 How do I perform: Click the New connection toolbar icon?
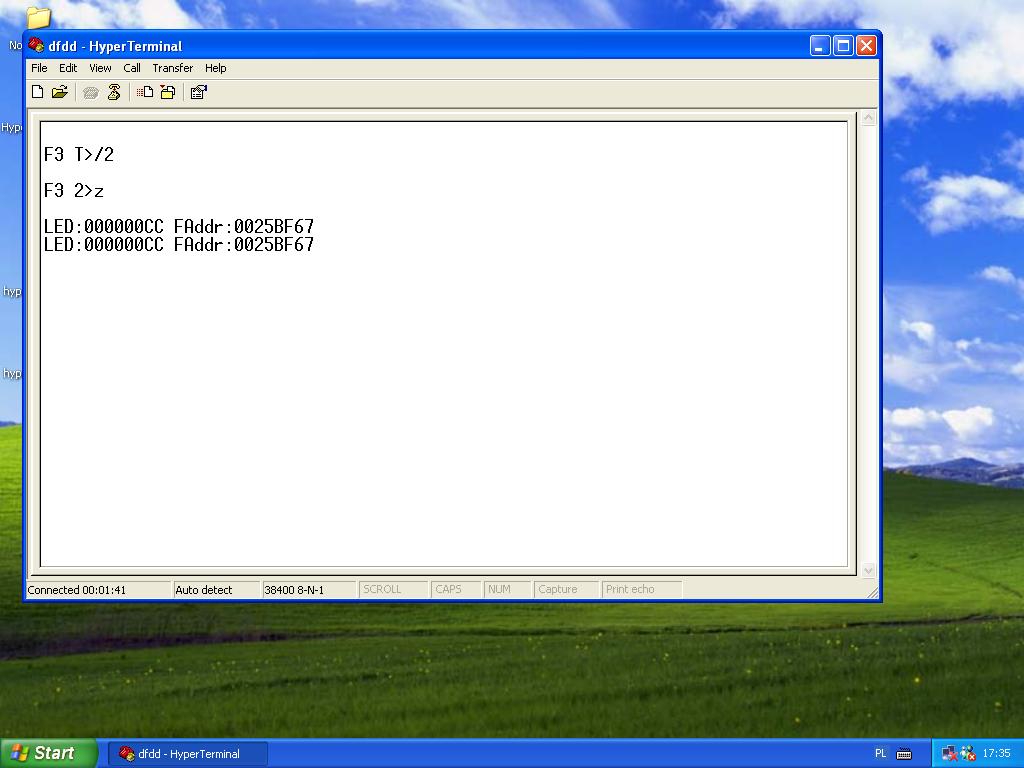(x=38, y=92)
